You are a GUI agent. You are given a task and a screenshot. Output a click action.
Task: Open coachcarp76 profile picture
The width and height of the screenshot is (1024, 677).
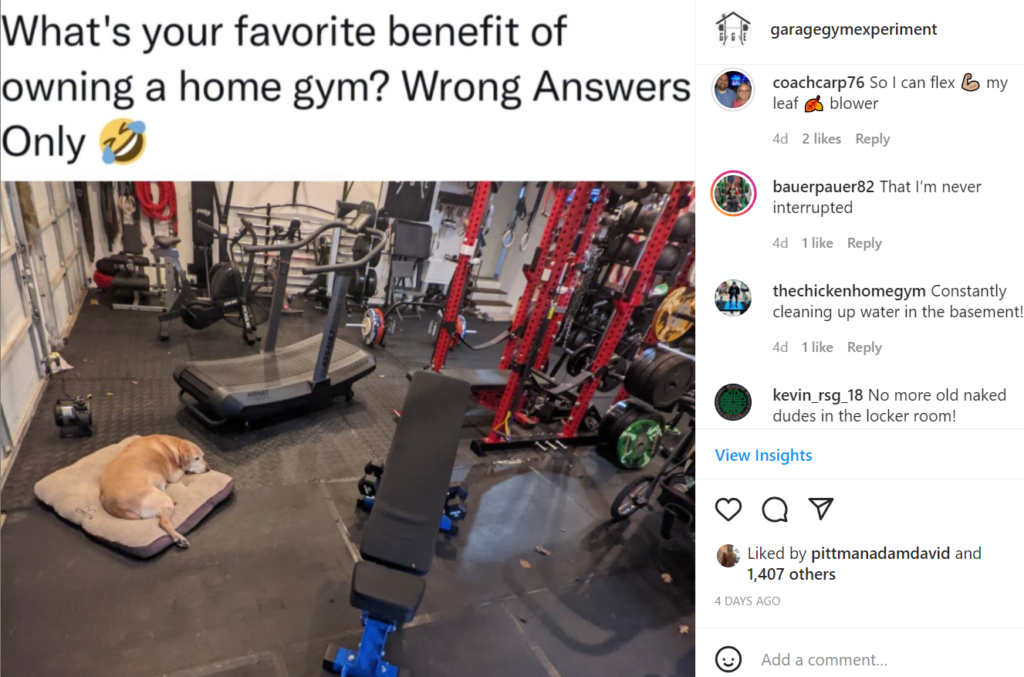(x=733, y=90)
